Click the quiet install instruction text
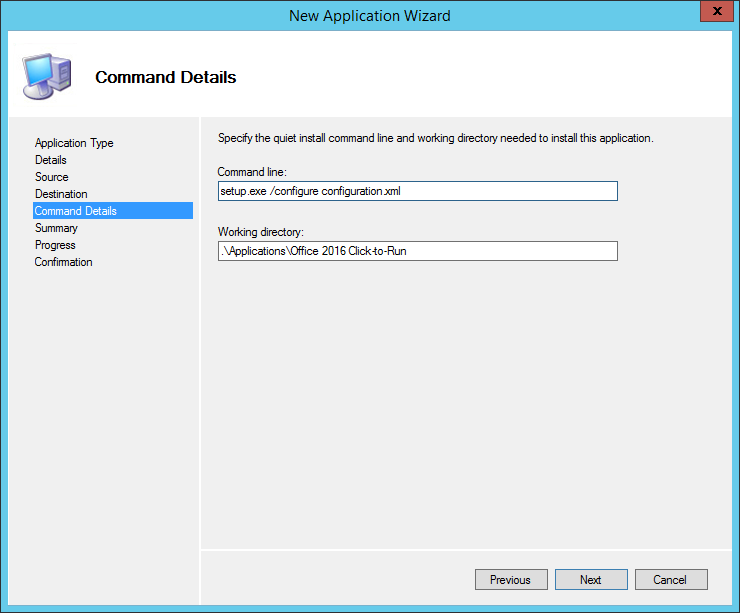 point(435,138)
